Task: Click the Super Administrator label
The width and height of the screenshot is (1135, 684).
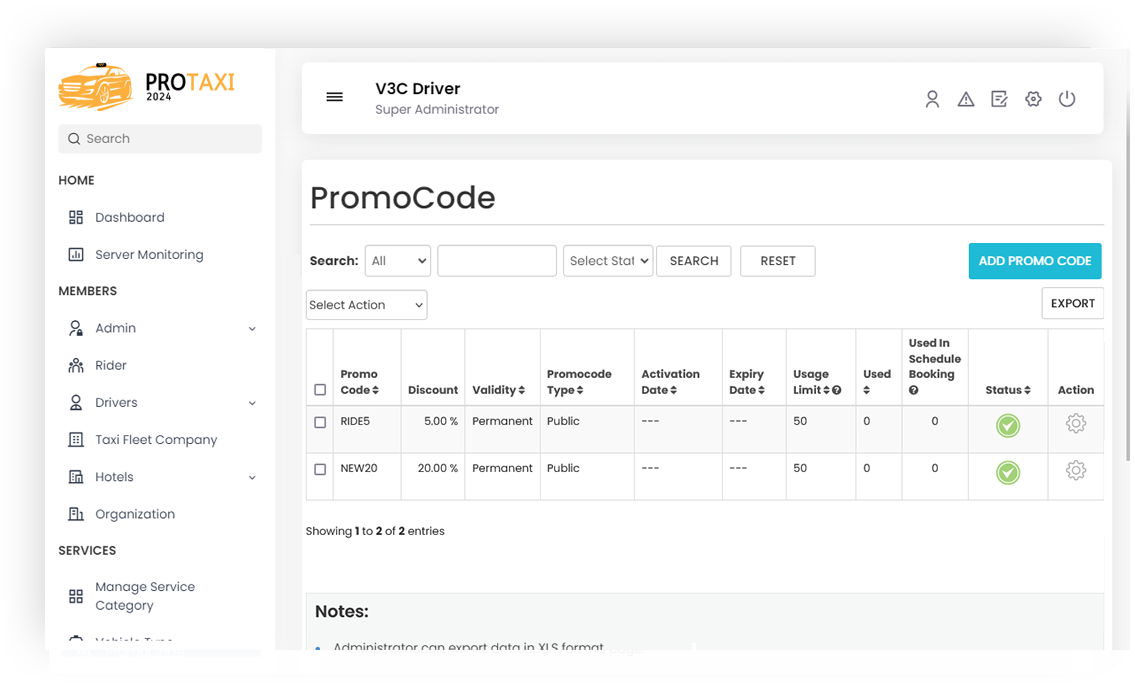Action: [436, 109]
